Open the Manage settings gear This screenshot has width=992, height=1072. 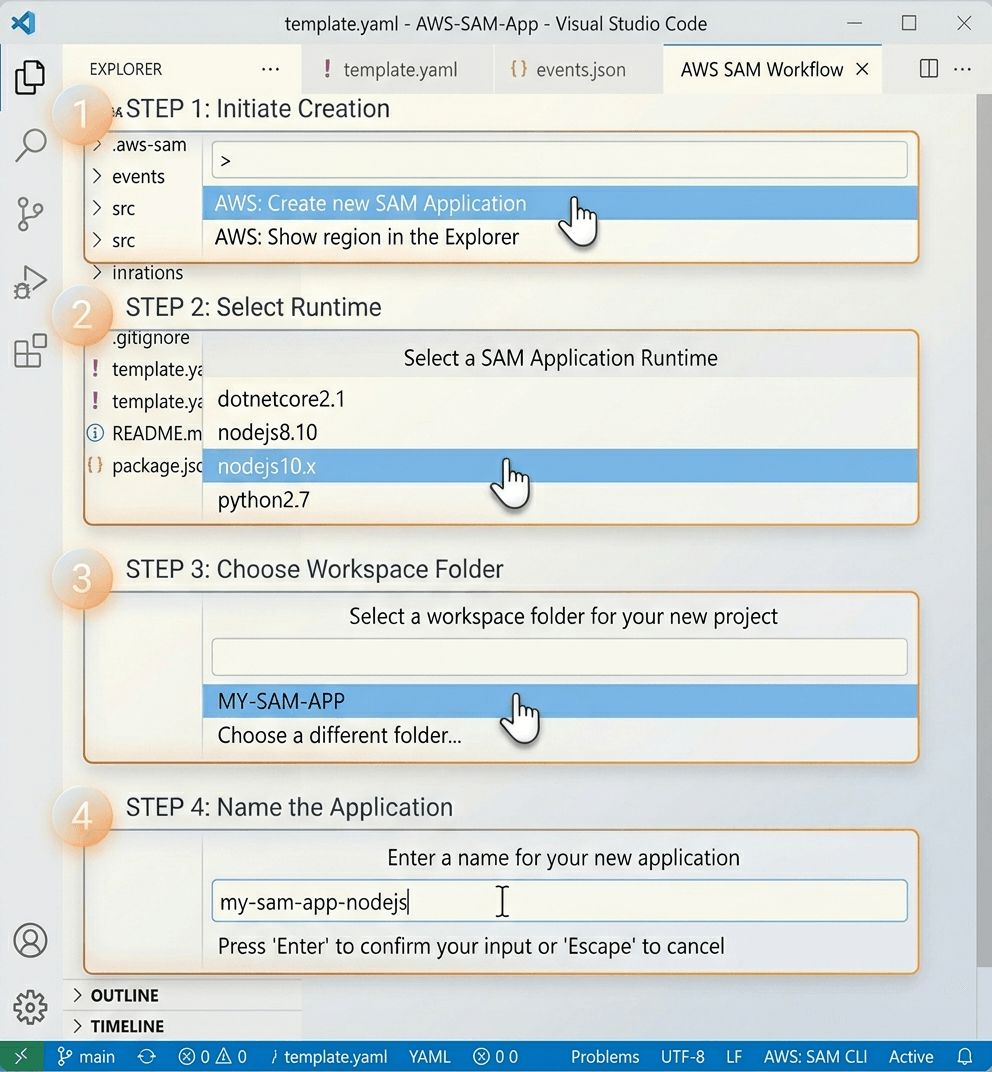coord(31,1008)
